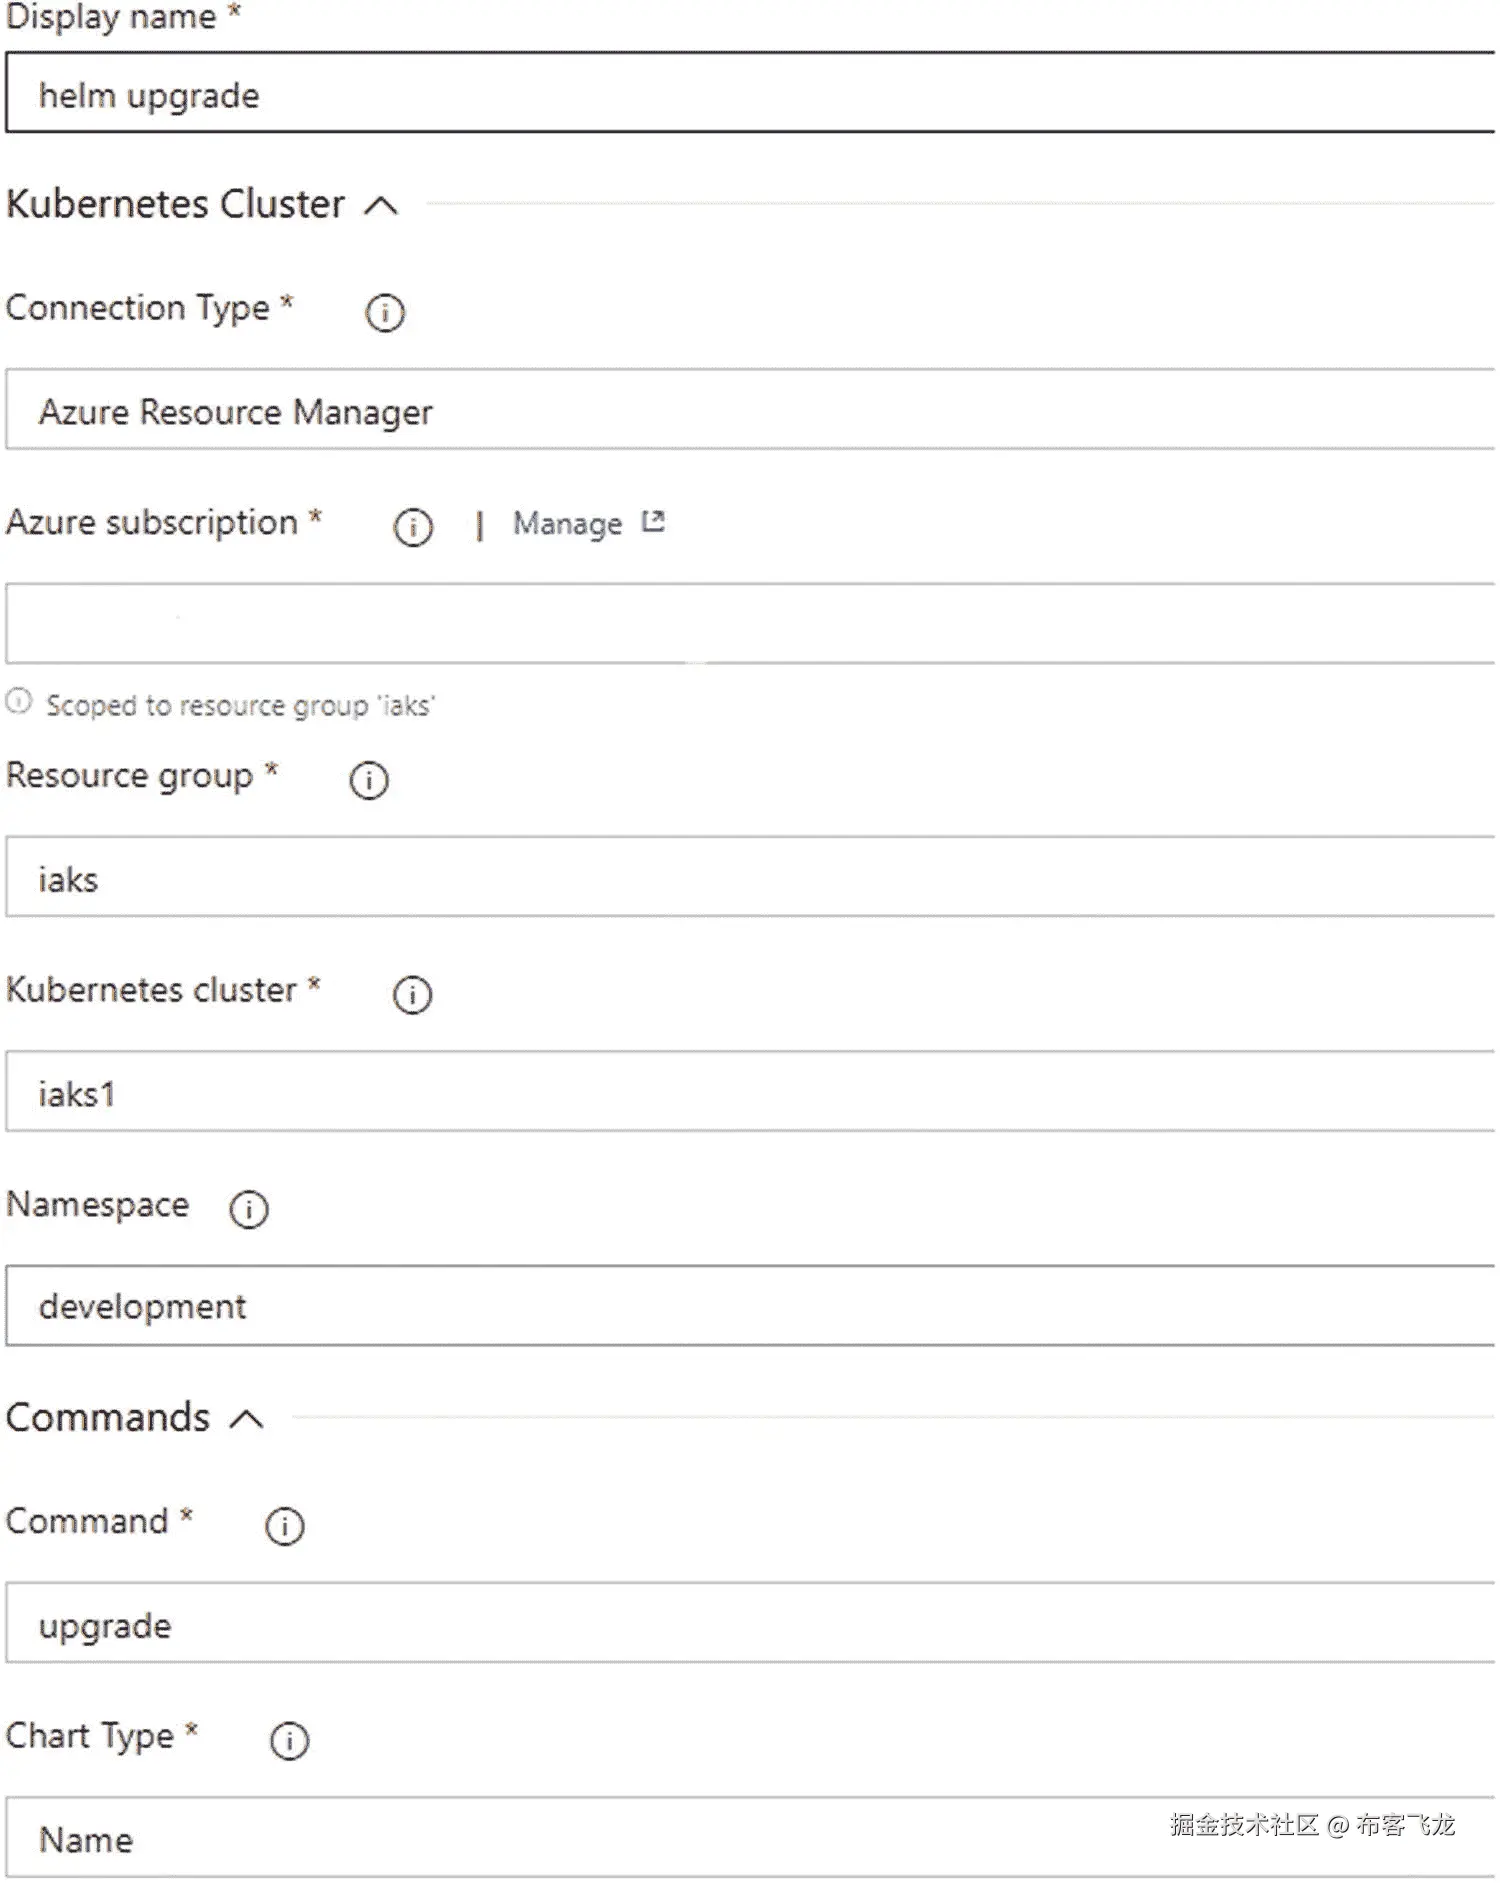Click the Display name field with helm upgrade

(x=750, y=94)
